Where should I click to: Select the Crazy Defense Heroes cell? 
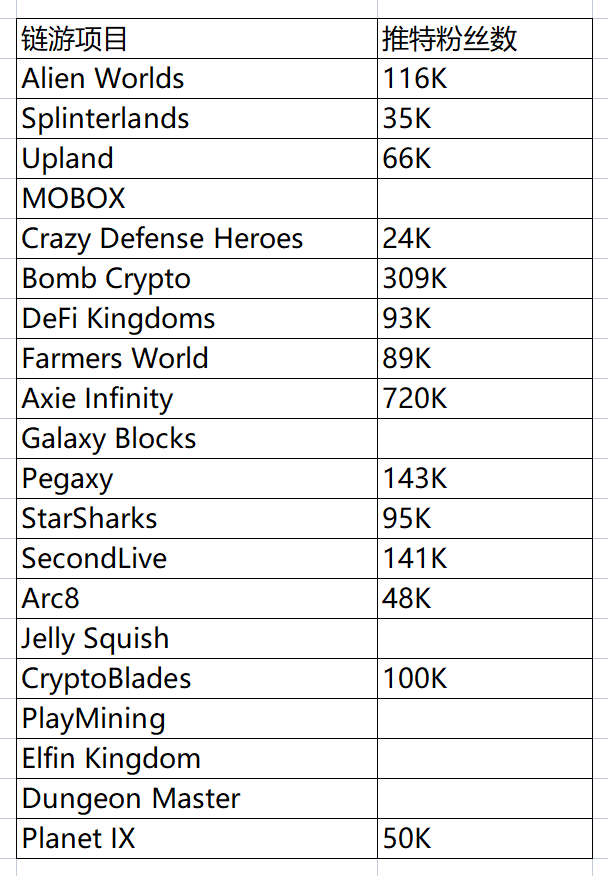click(x=197, y=239)
